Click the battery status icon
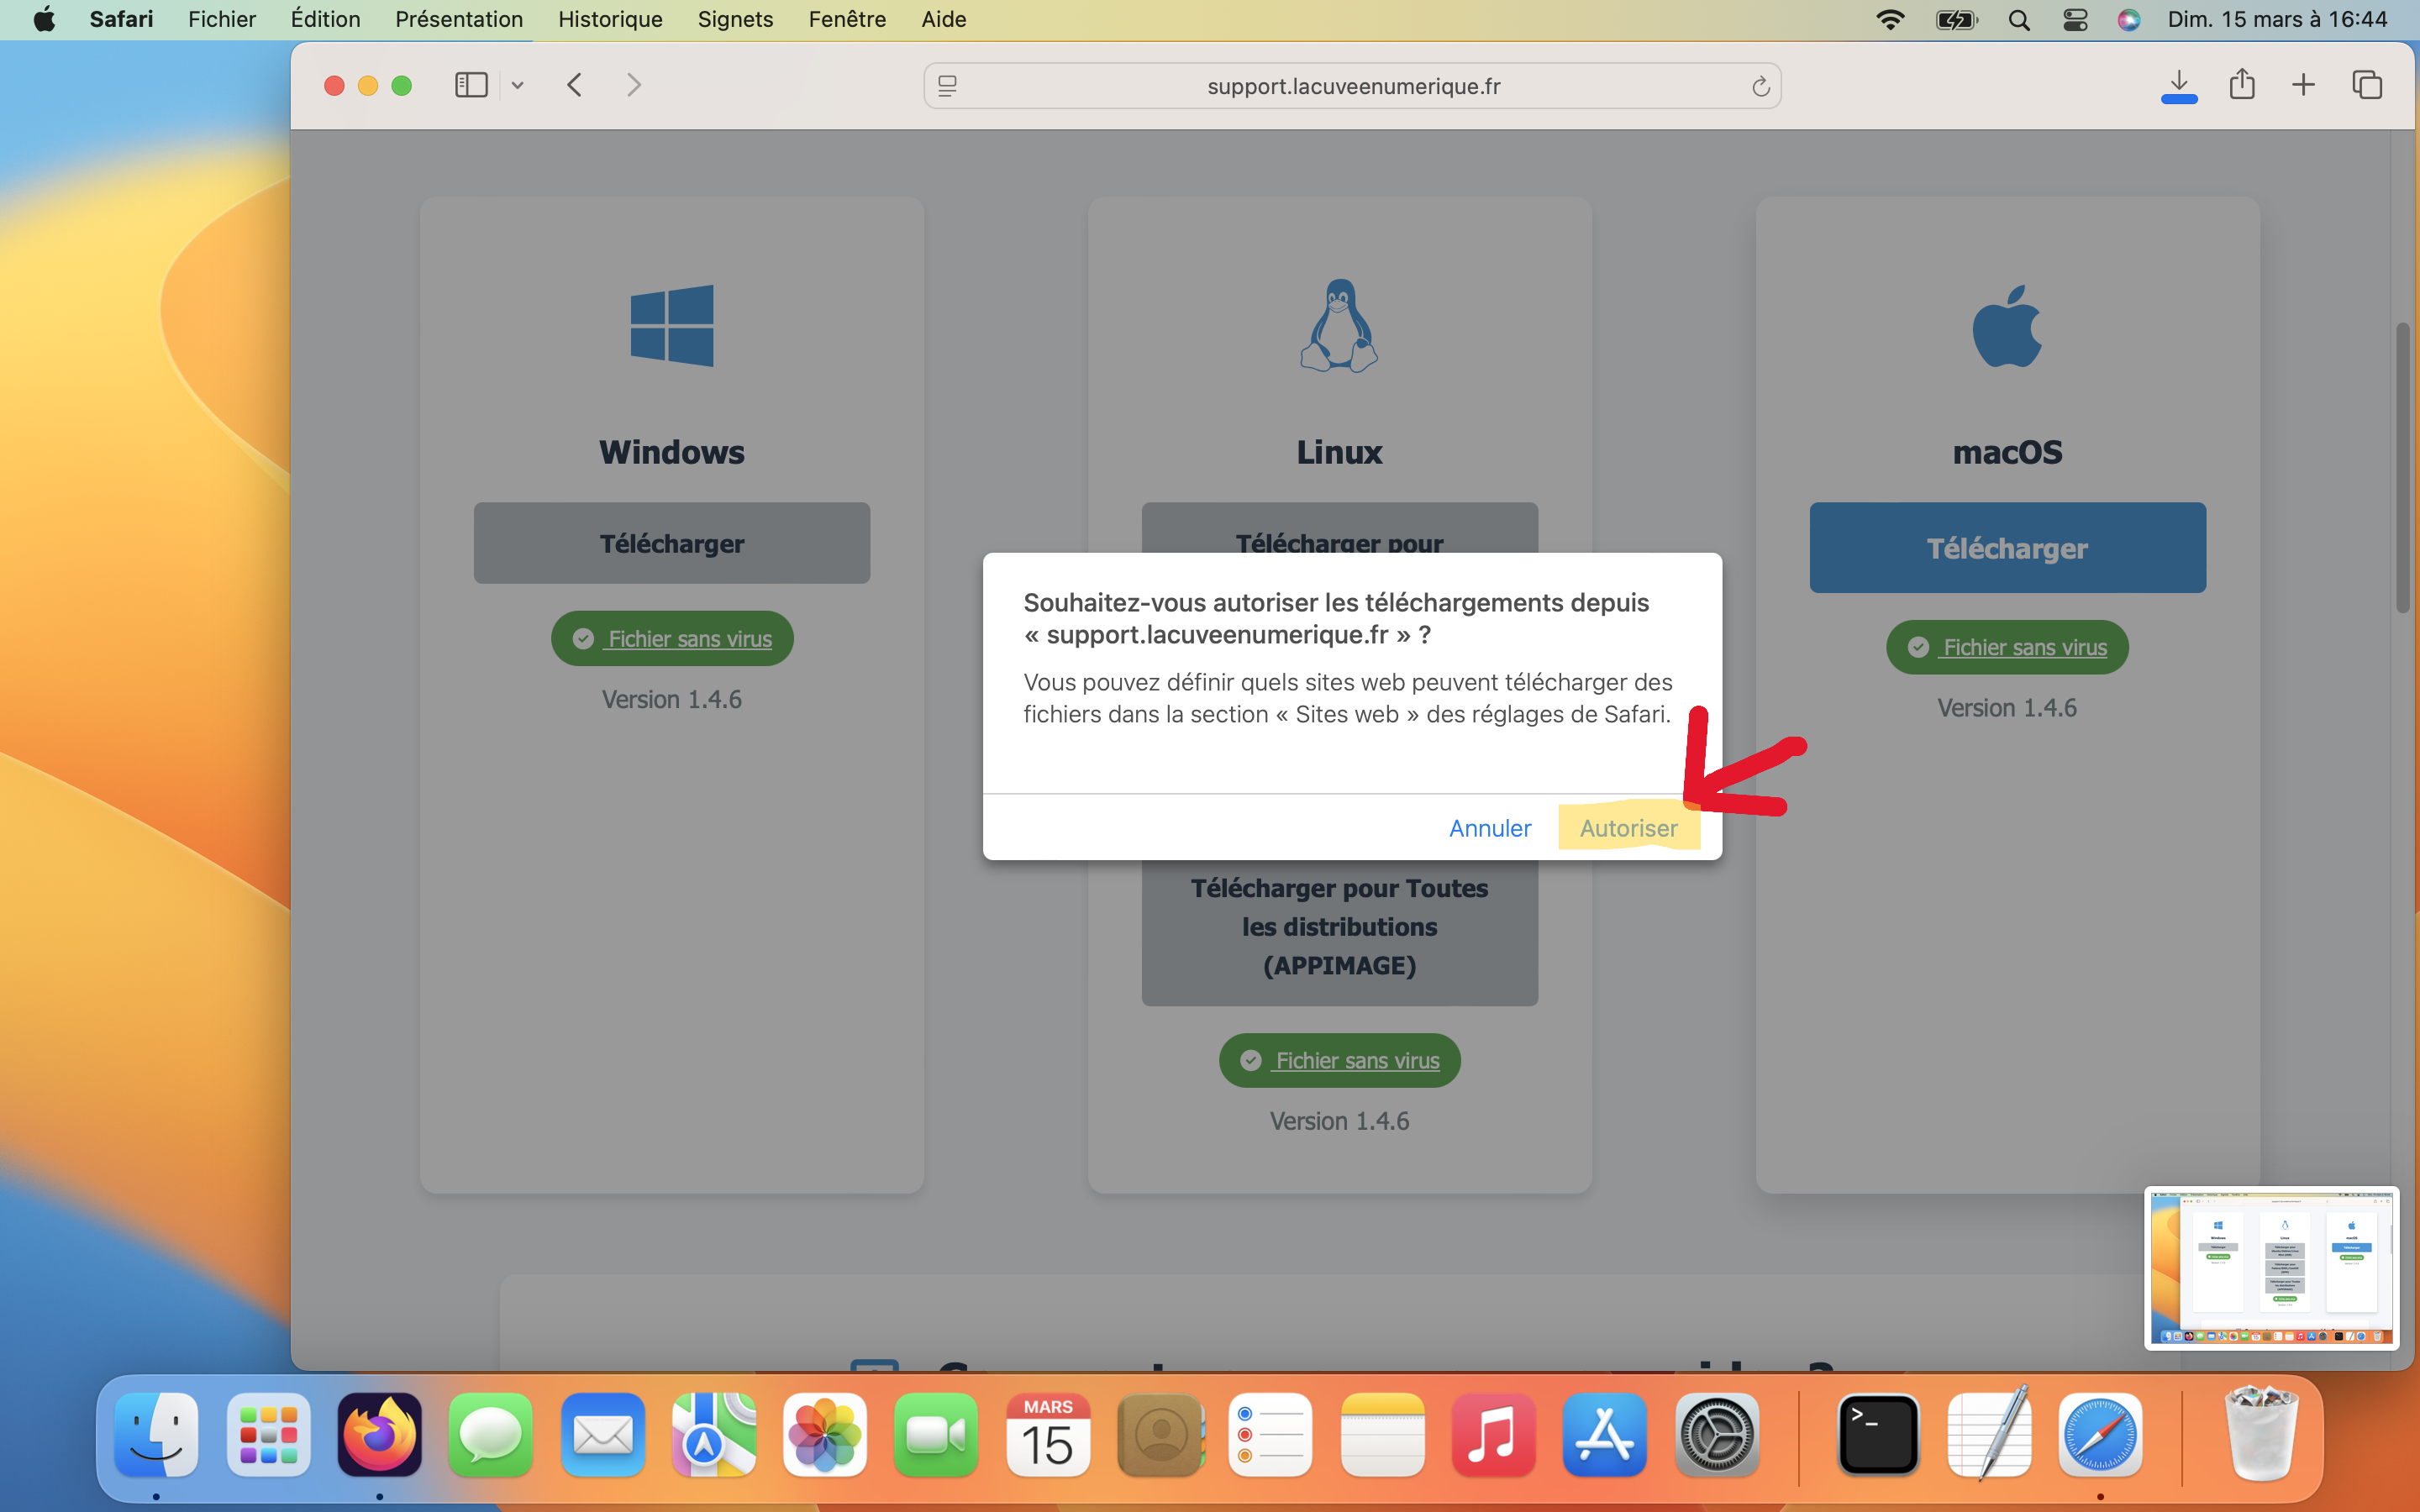2420x1512 pixels. [x=1956, y=19]
